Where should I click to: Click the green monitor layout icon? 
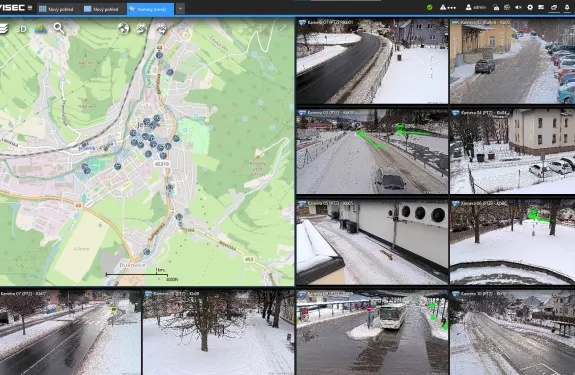point(507,7)
